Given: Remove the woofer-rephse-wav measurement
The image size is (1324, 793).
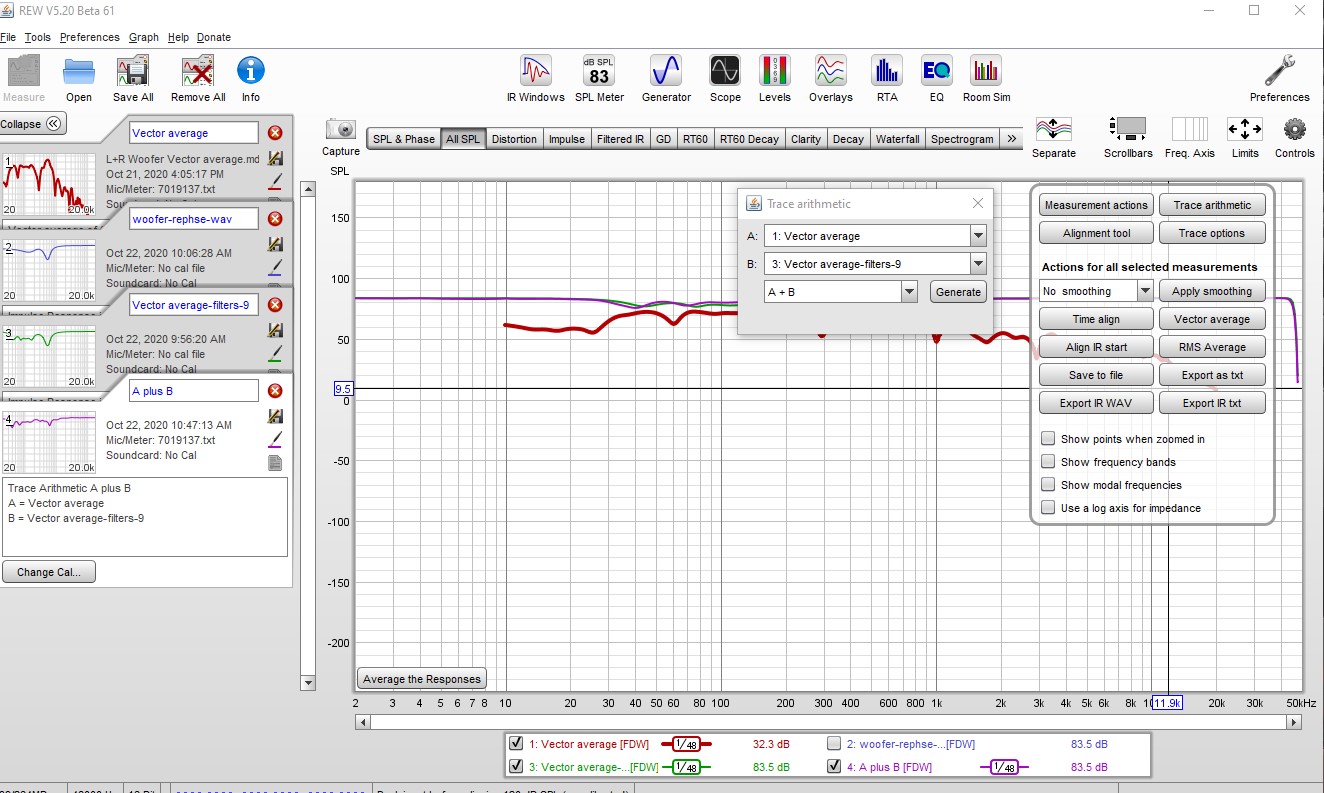Looking at the screenshot, I should click(275, 219).
